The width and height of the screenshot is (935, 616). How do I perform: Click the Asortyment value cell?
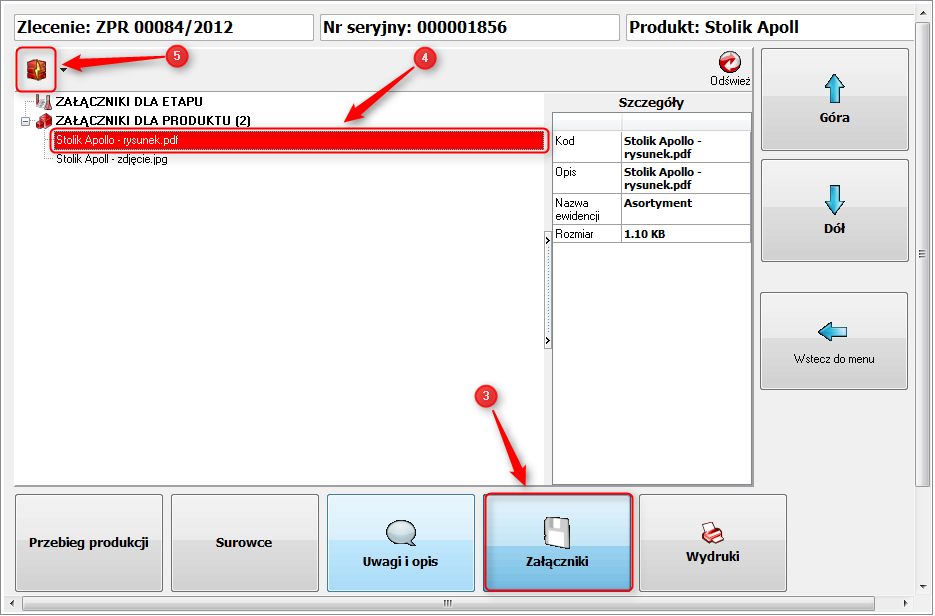[x=686, y=209]
